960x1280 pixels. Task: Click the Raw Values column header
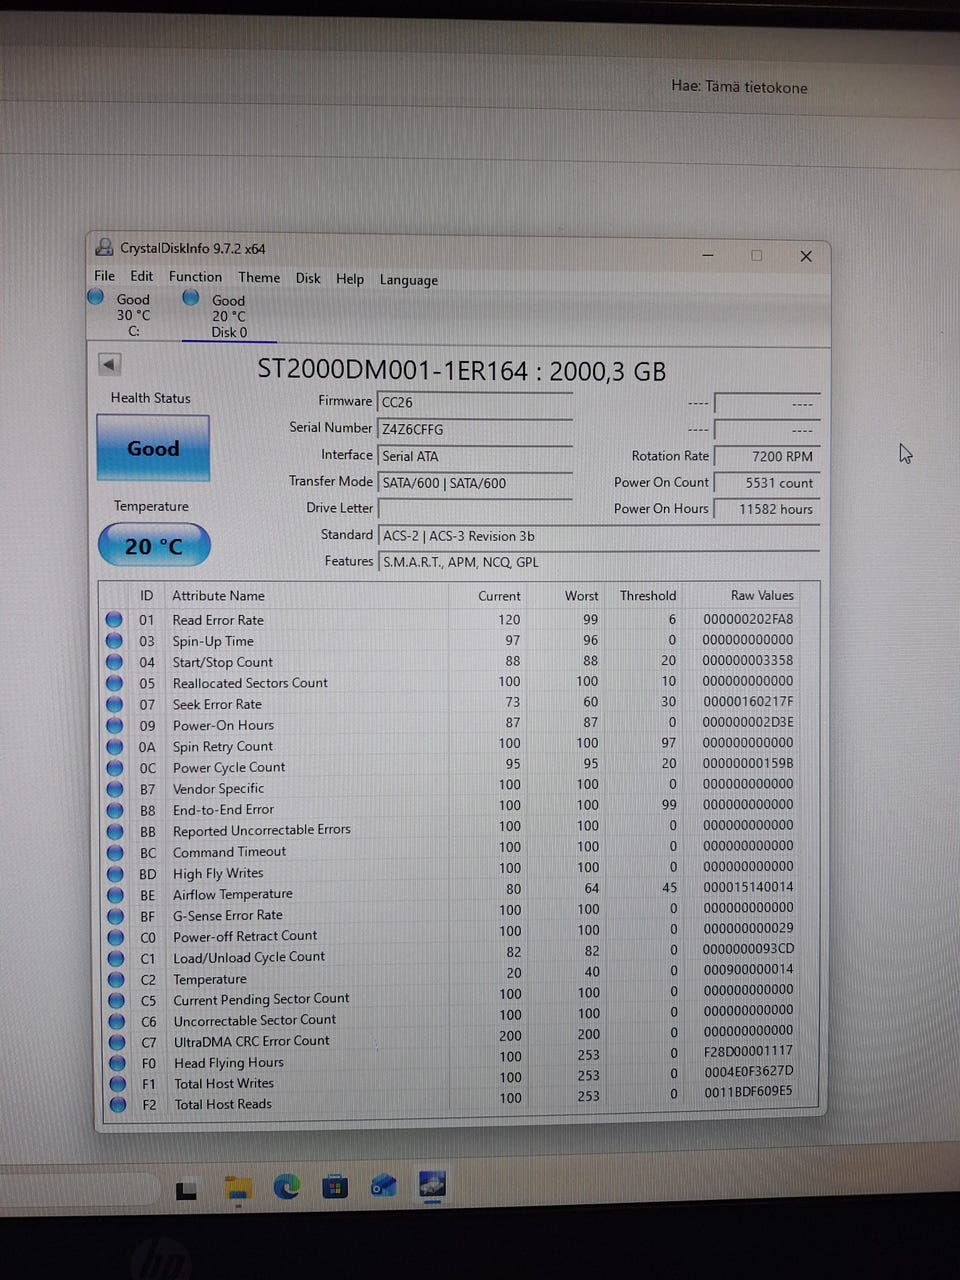[762, 595]
